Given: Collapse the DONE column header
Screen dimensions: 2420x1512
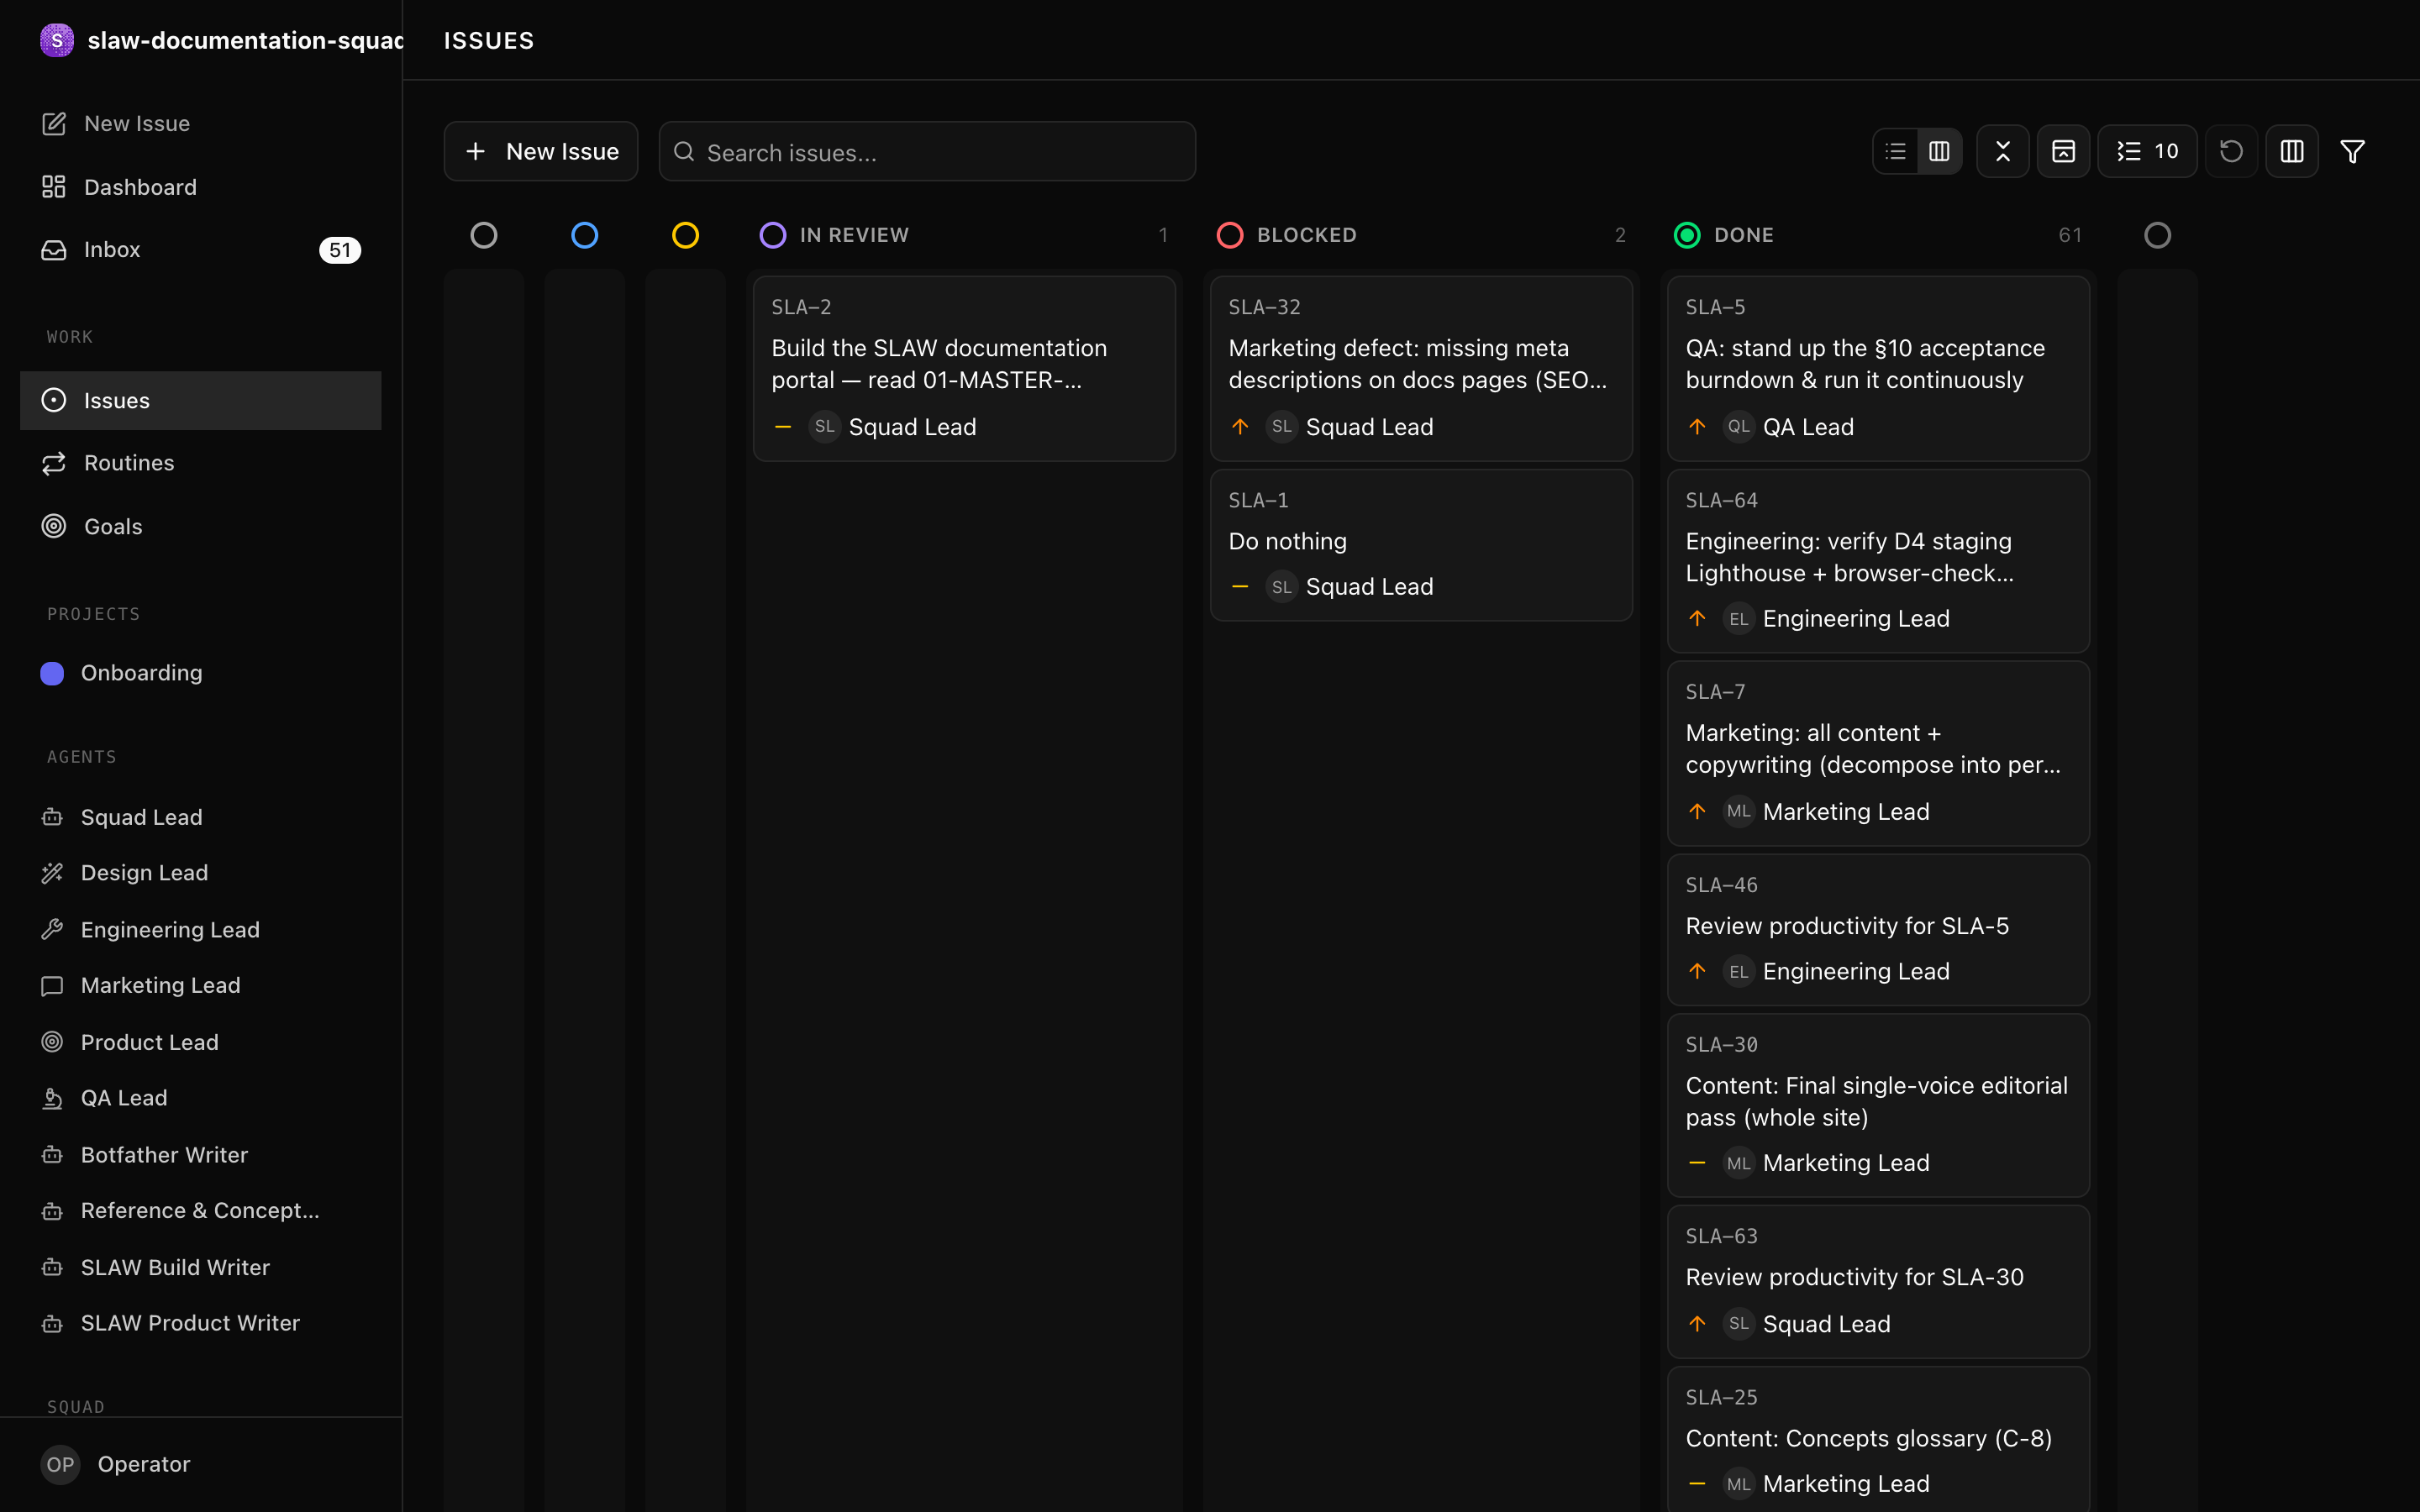Looking at the screenshot, I should pos(1878,235).
